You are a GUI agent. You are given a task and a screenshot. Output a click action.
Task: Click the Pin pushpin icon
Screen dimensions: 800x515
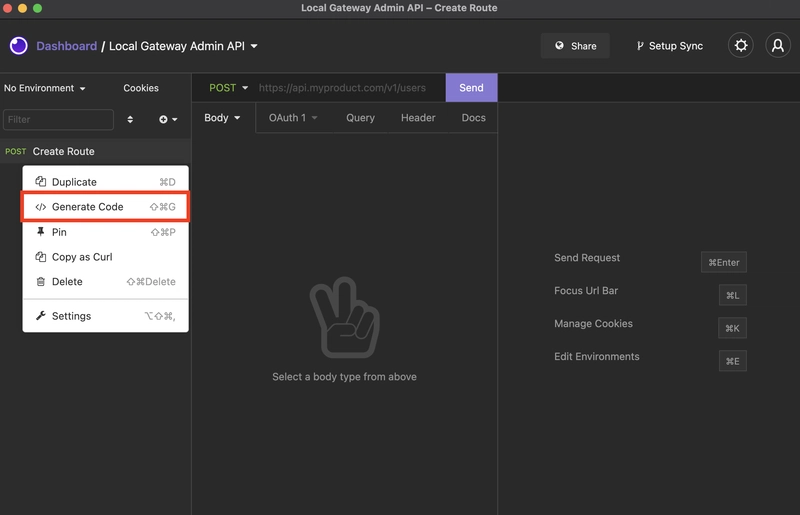click(40, 232)
